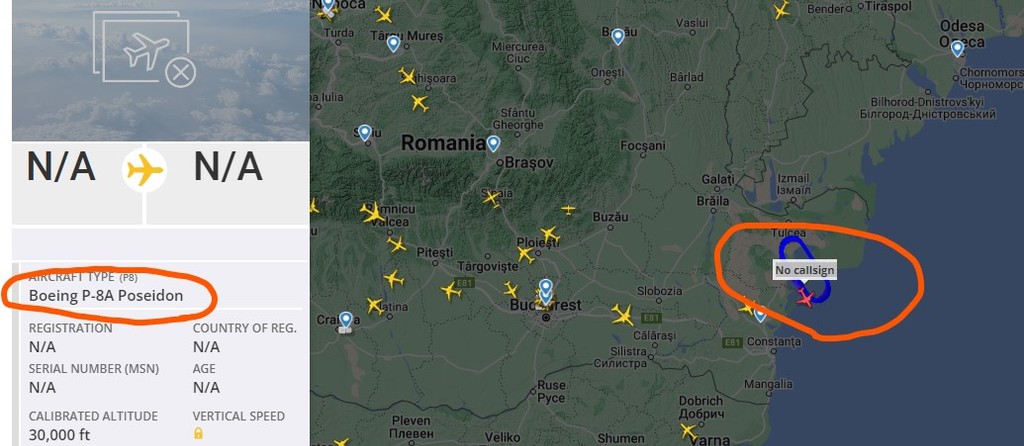1024x446 pixels.
Task: Select the yellow aircraft near Varna
Action: (x=688, y=431)
